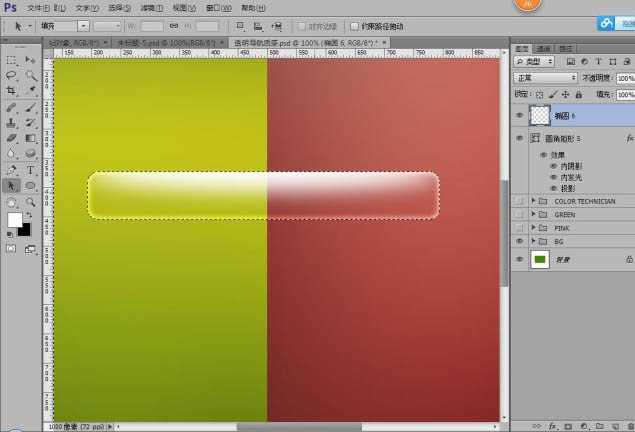
Task: Hide the rounded rectangle shape layer
Action: (520, 138)
